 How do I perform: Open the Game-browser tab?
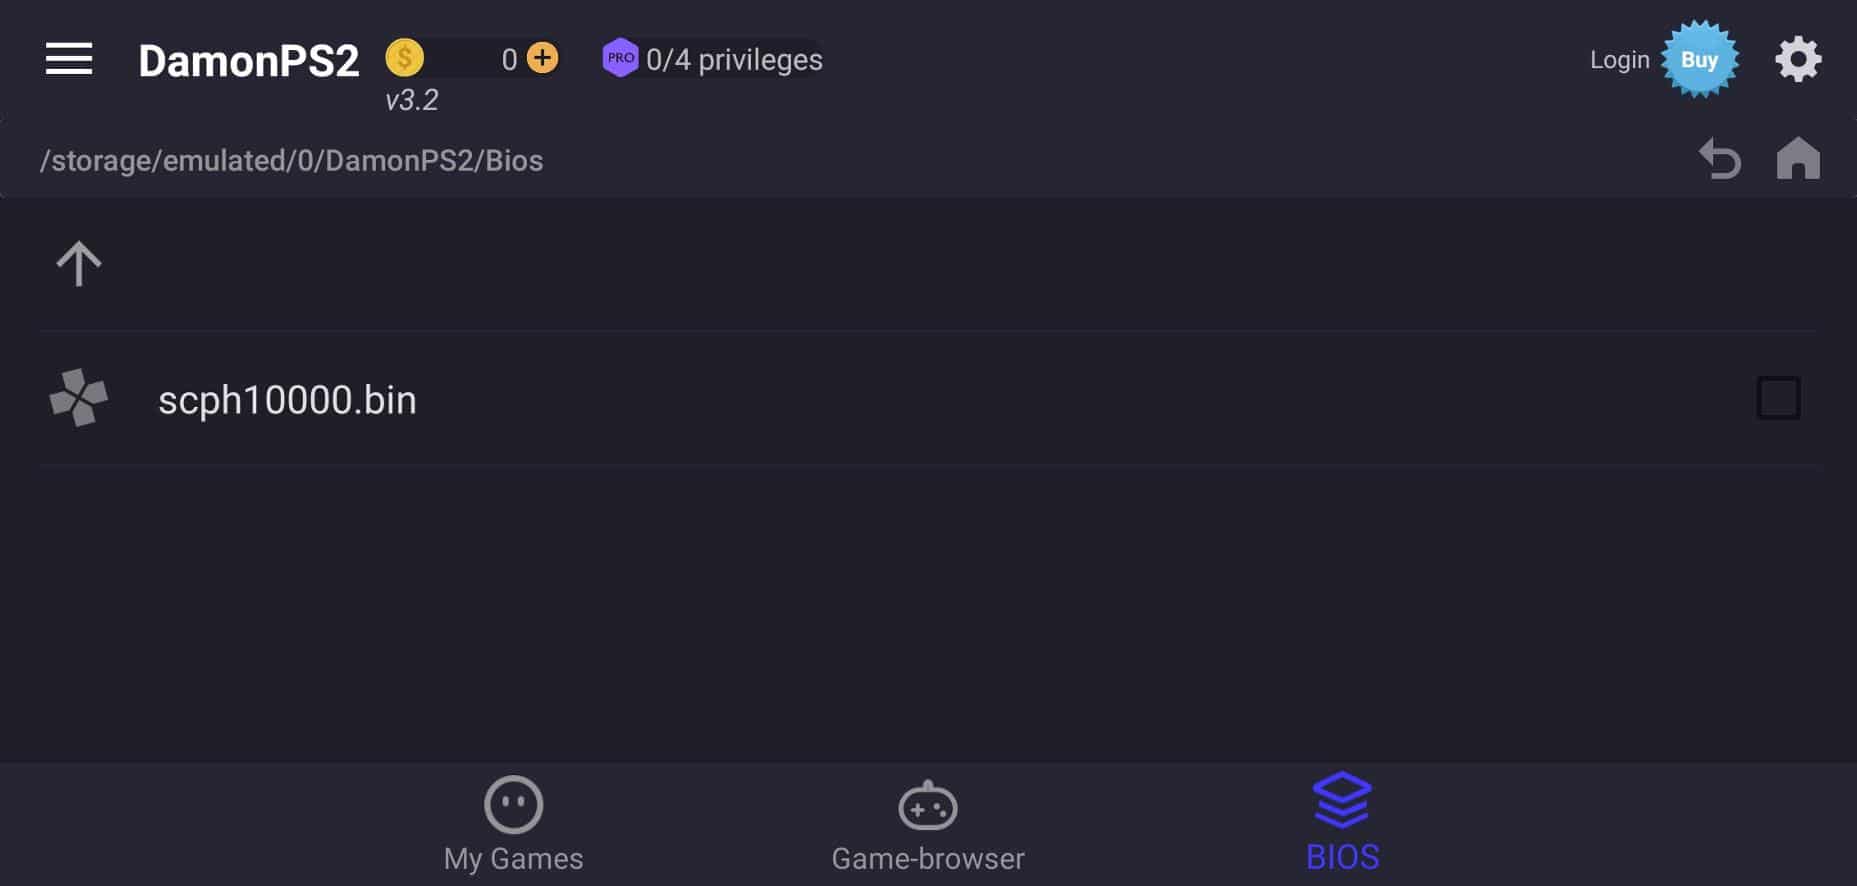[x=928, y=825]
